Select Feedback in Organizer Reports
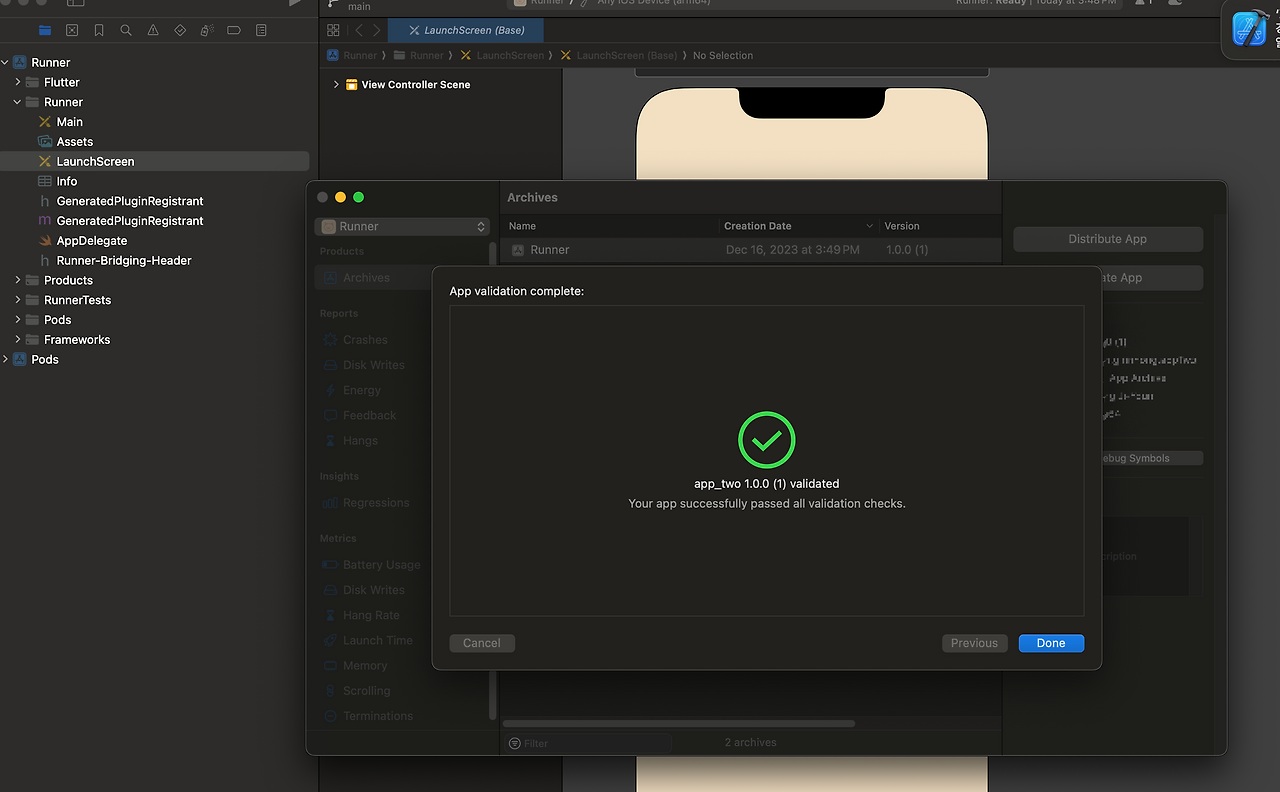The height and width of the screenshot is (792, 1280). 369,415
